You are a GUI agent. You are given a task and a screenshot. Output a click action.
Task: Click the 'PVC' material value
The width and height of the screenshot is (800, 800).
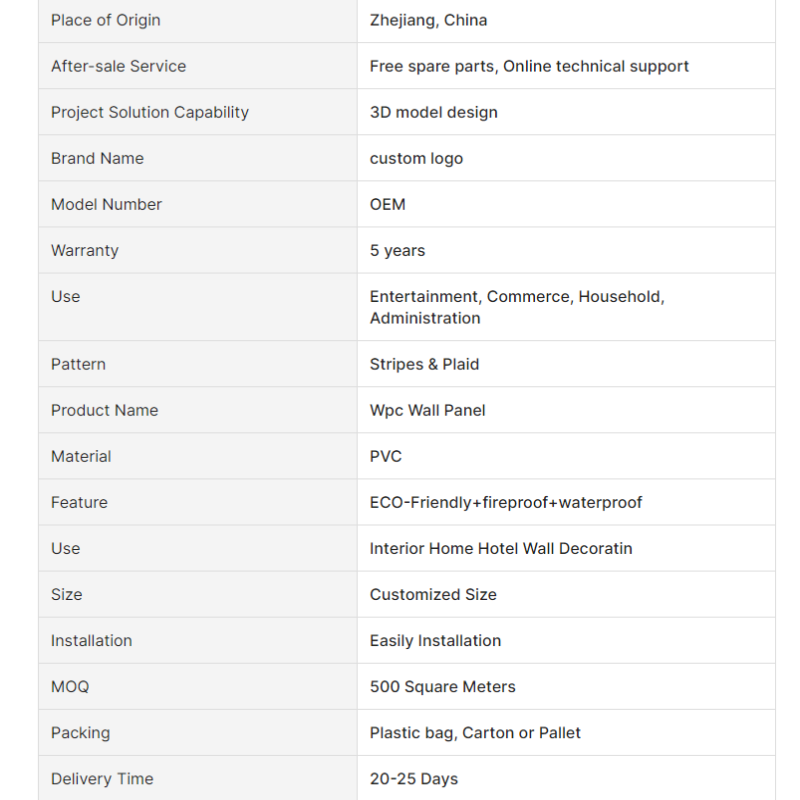(386, 456)
